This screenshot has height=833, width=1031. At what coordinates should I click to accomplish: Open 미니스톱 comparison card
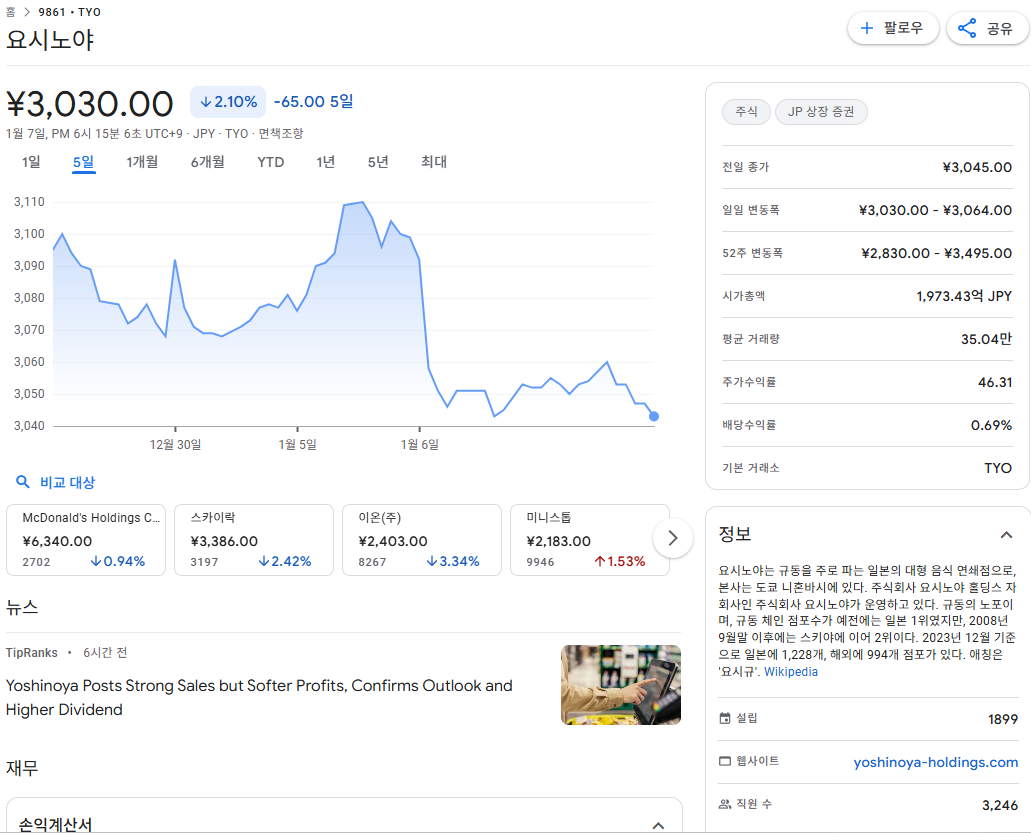click(590, 540)
